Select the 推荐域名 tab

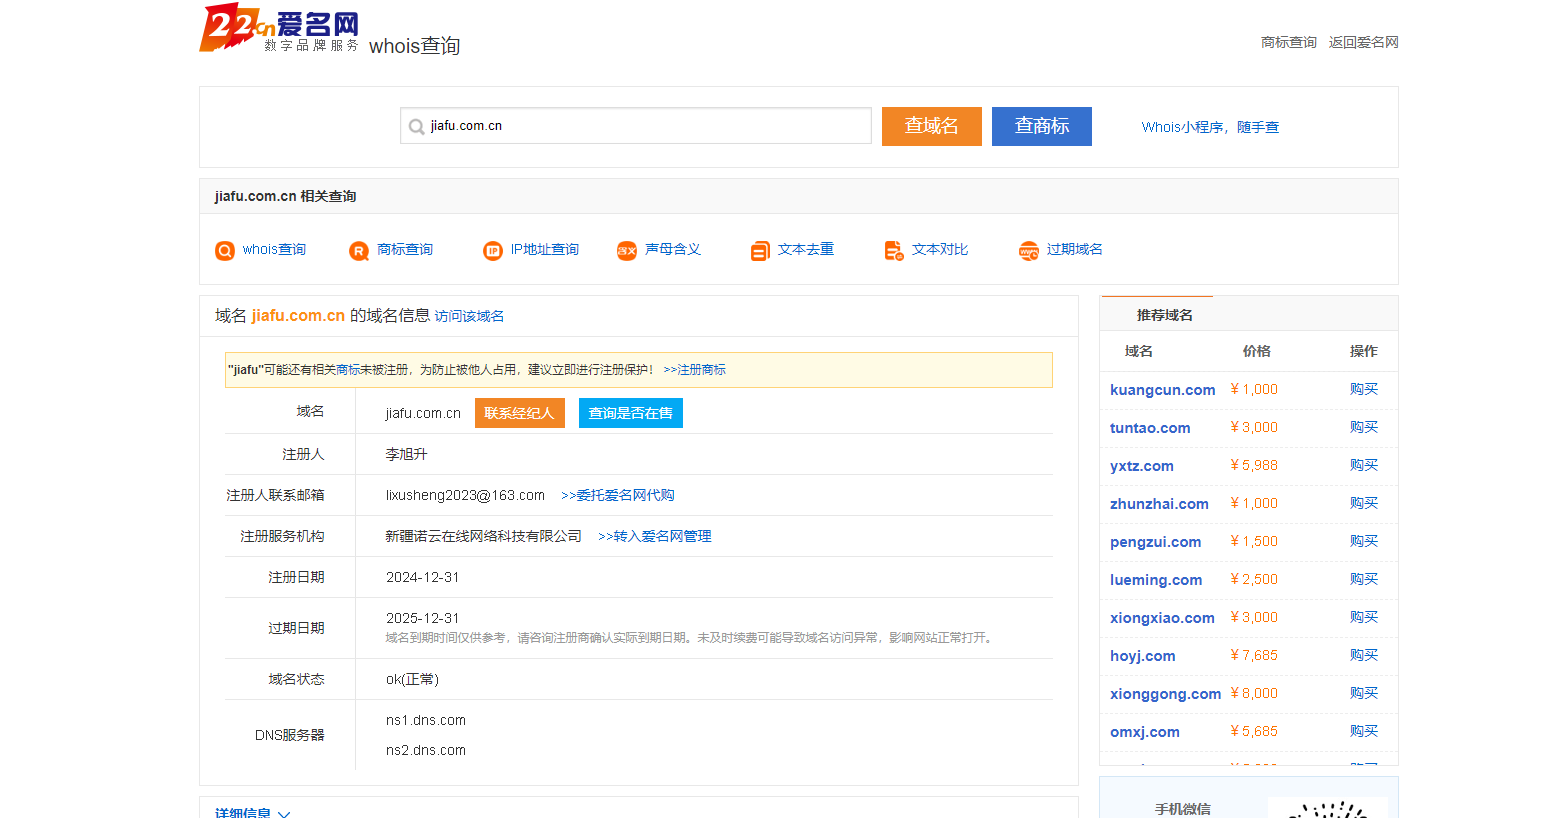click(1165, 315)
